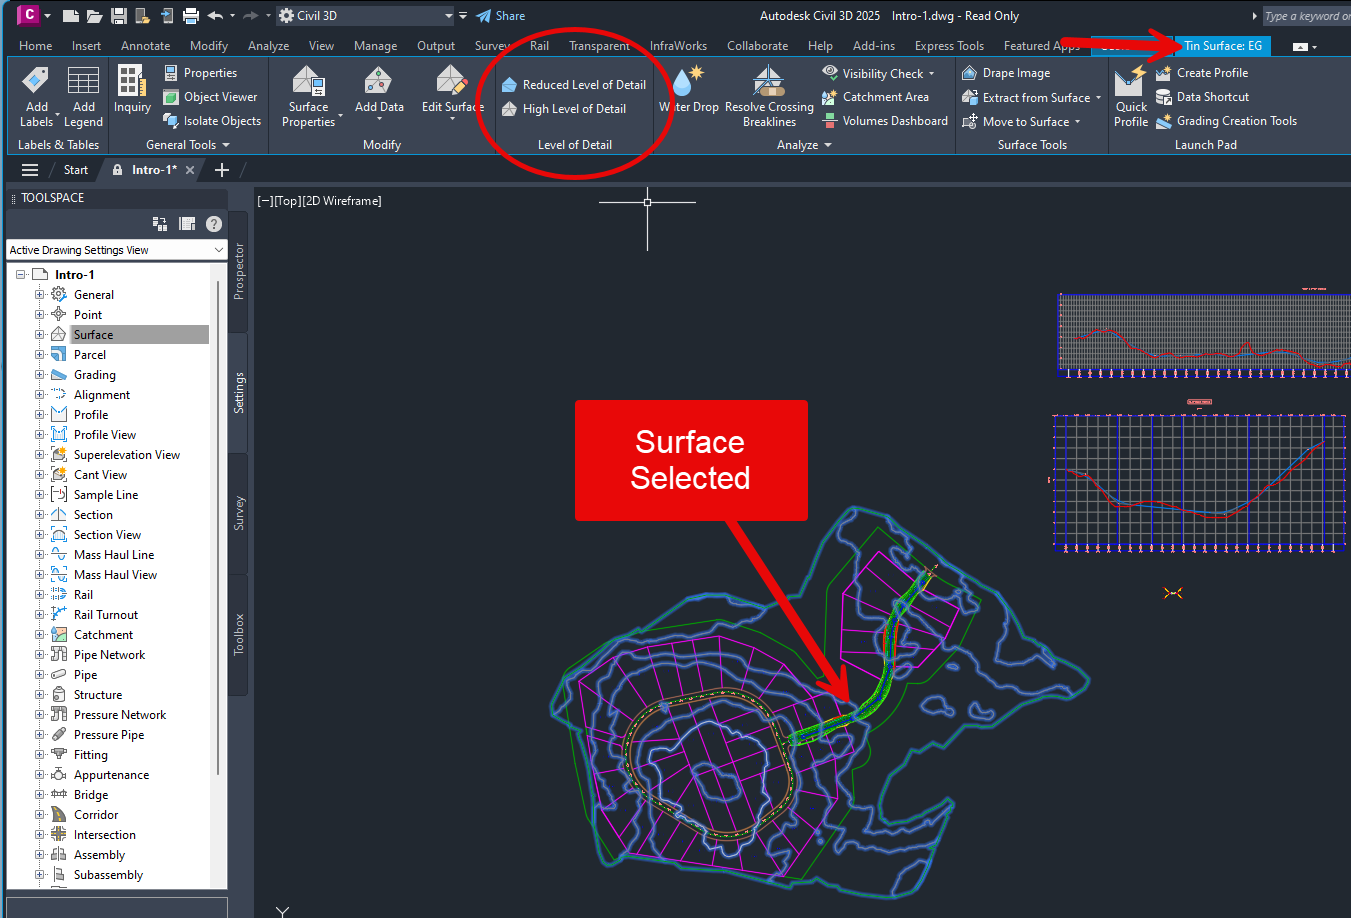Image resolution: width=1351 pixels, height=918 pixels.
Task: Select the Subassembly tree item
Action: [x=108, y=875]
